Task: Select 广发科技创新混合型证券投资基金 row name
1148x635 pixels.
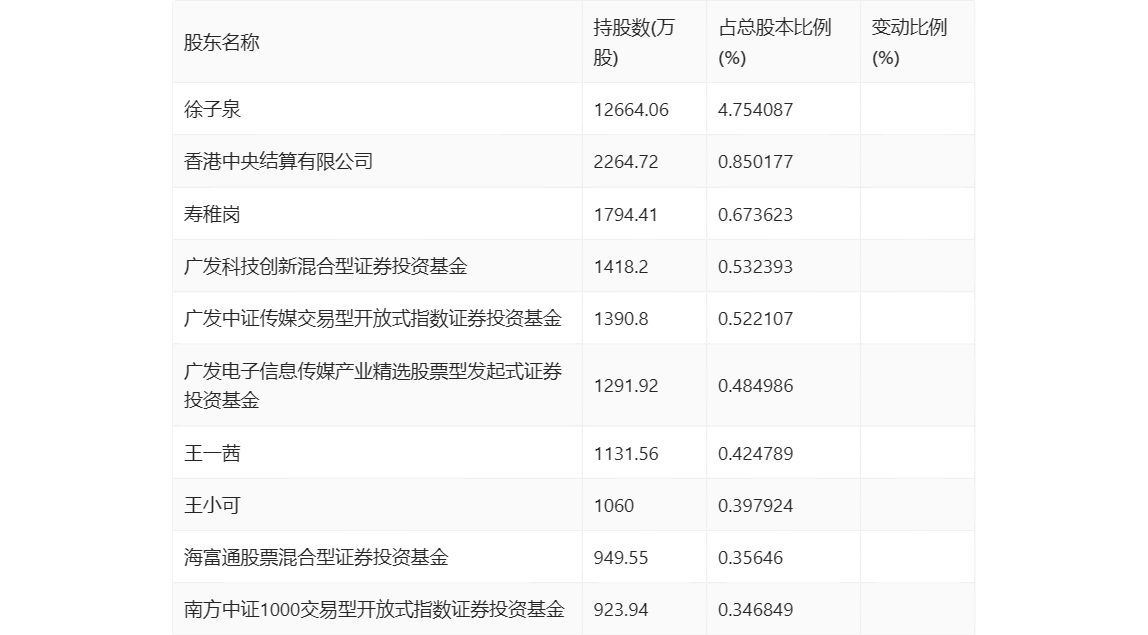Action: (326, 266)
